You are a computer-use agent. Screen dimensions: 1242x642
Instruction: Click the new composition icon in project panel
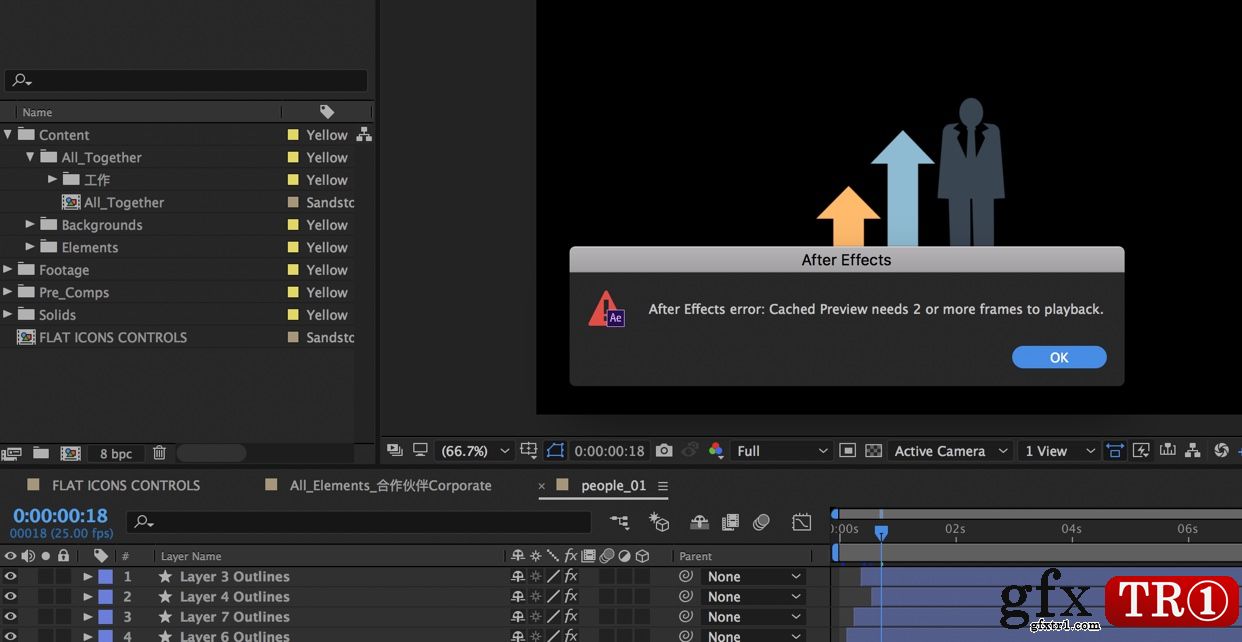[x=70, y=453]
